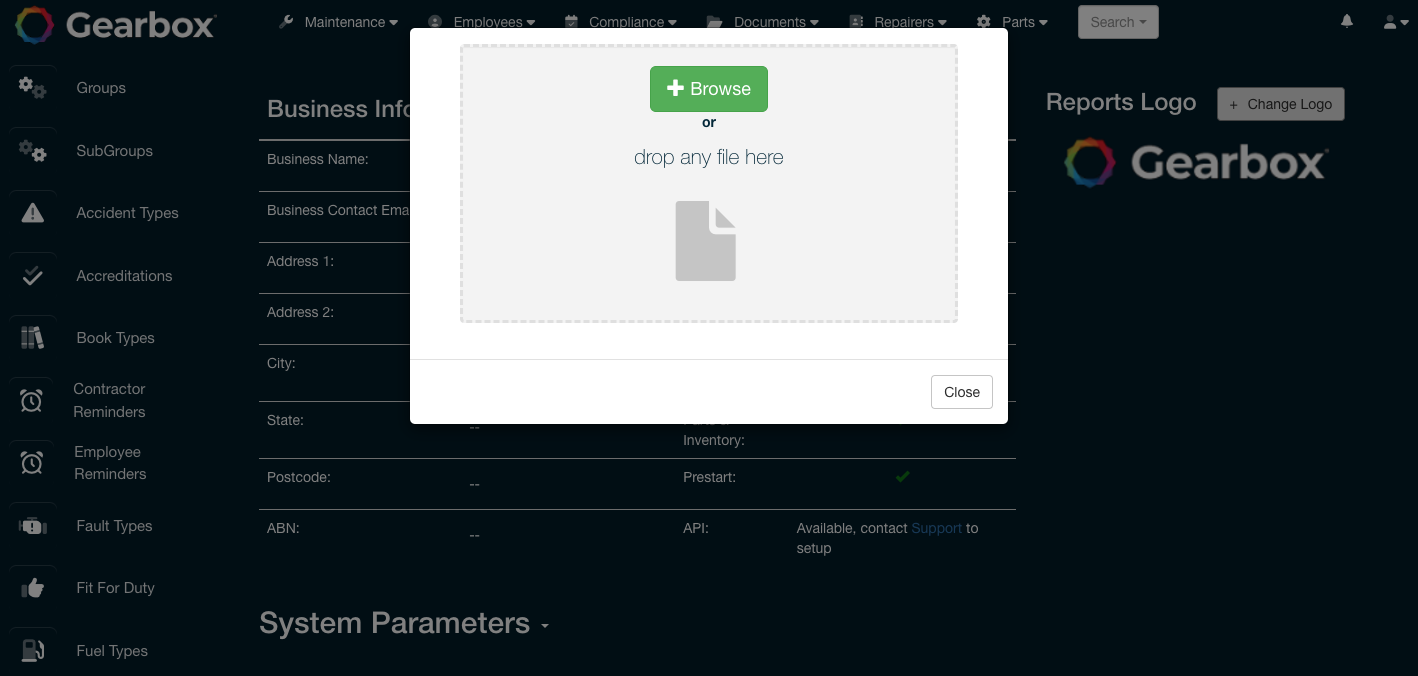Open Employee Reminders using its clock icon
The width and height of the screenshot is (1418, 676).
(x=32, y=463)
